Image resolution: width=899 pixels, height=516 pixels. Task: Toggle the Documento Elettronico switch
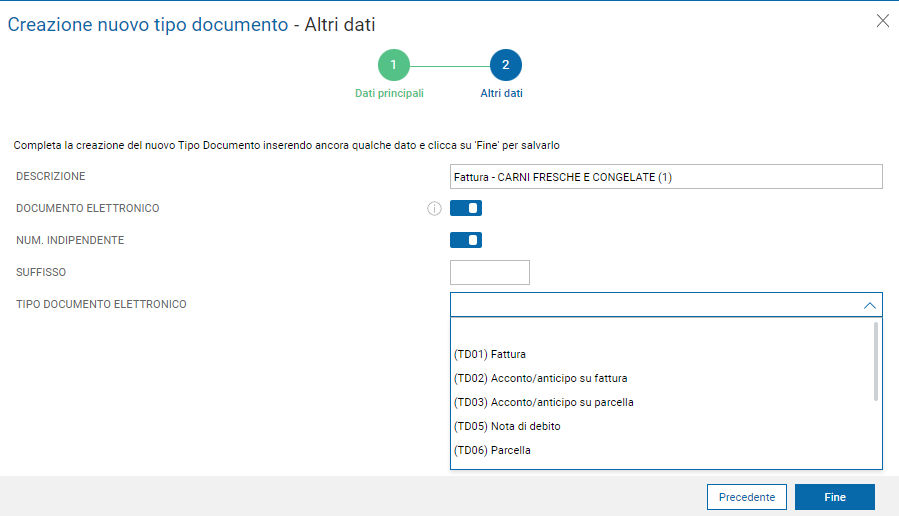click(466, 208)
